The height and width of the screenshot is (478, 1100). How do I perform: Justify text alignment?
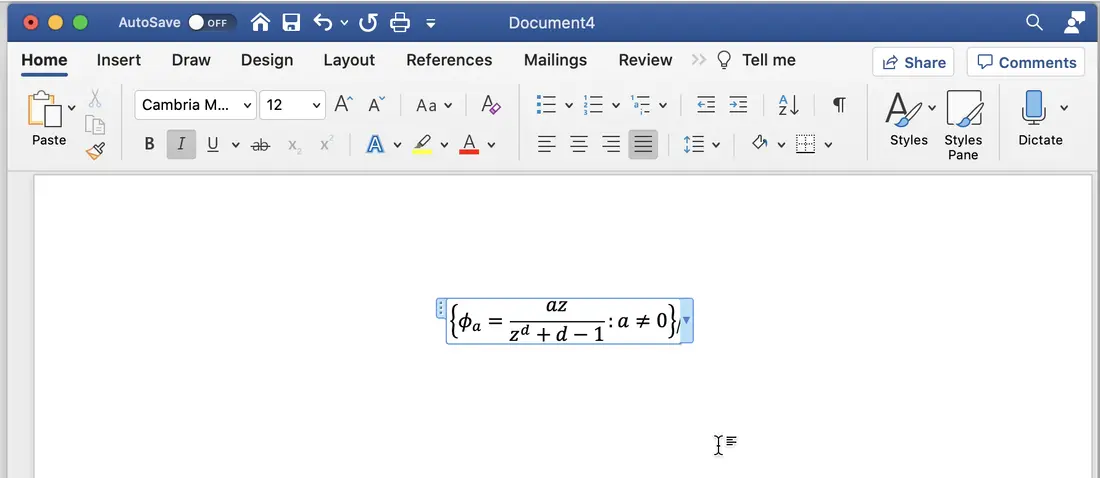[643, 145]
